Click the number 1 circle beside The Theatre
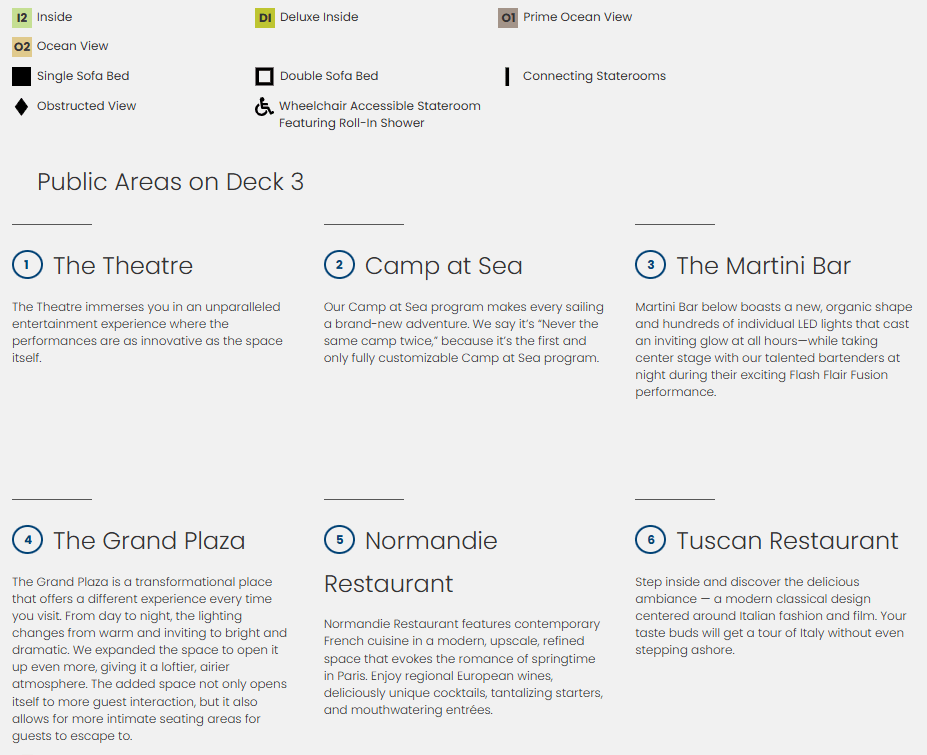Screen dimensions: 927x755 tap(27, 265)
